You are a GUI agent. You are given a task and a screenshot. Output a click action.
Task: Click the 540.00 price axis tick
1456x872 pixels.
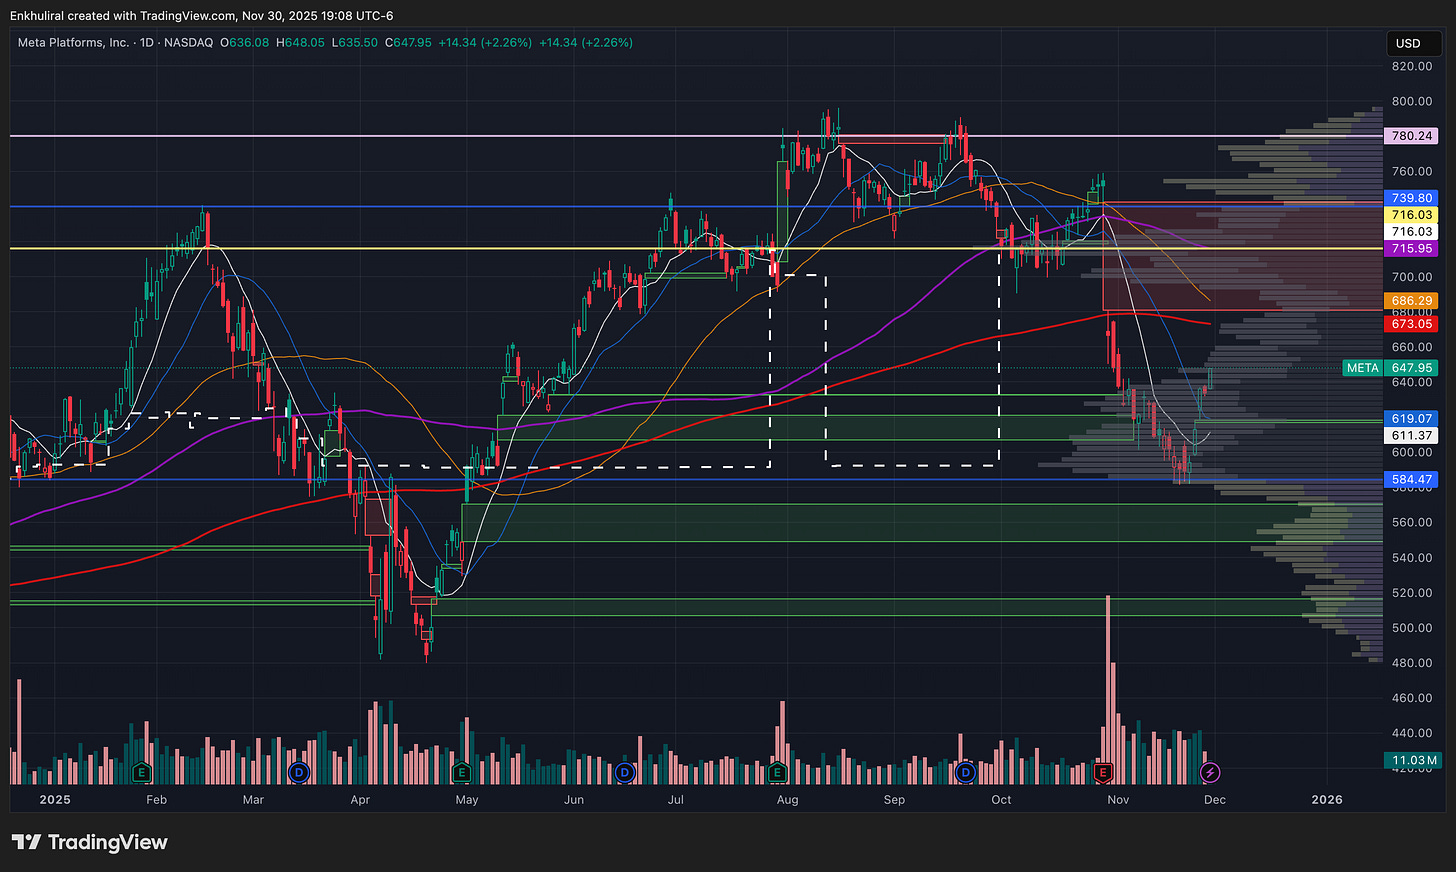1412,558
